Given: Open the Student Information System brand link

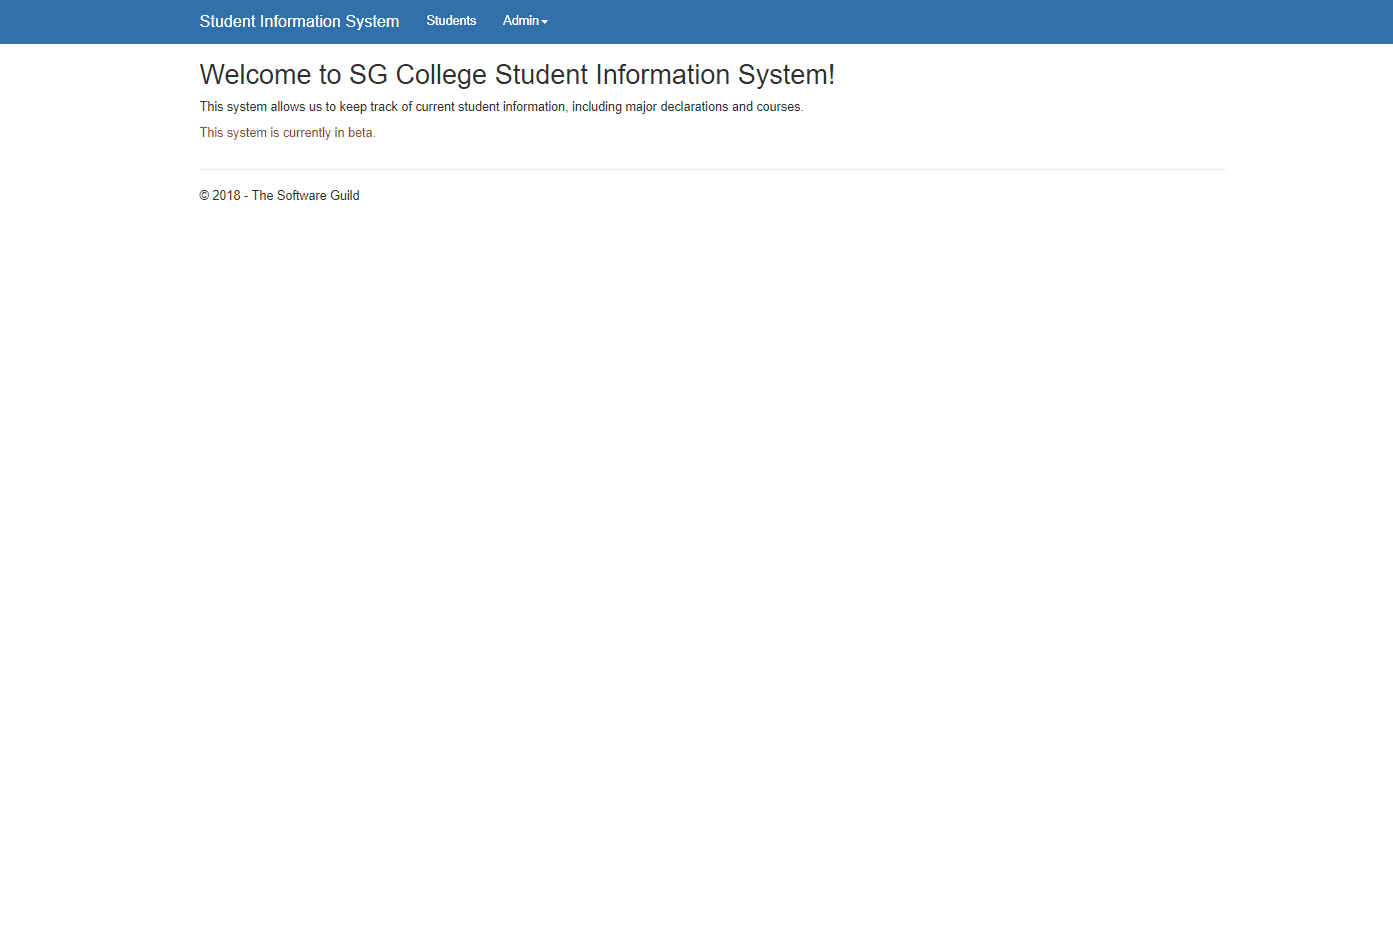Looking at the screenshot, I should click(299, 21).
